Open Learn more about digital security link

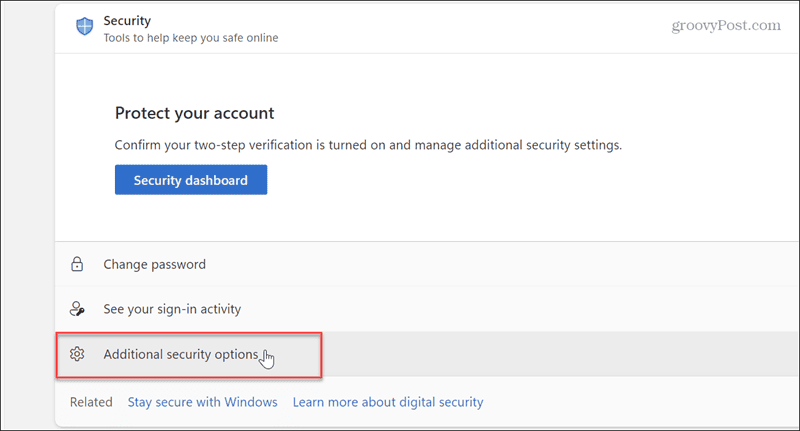tap(387, 402)
